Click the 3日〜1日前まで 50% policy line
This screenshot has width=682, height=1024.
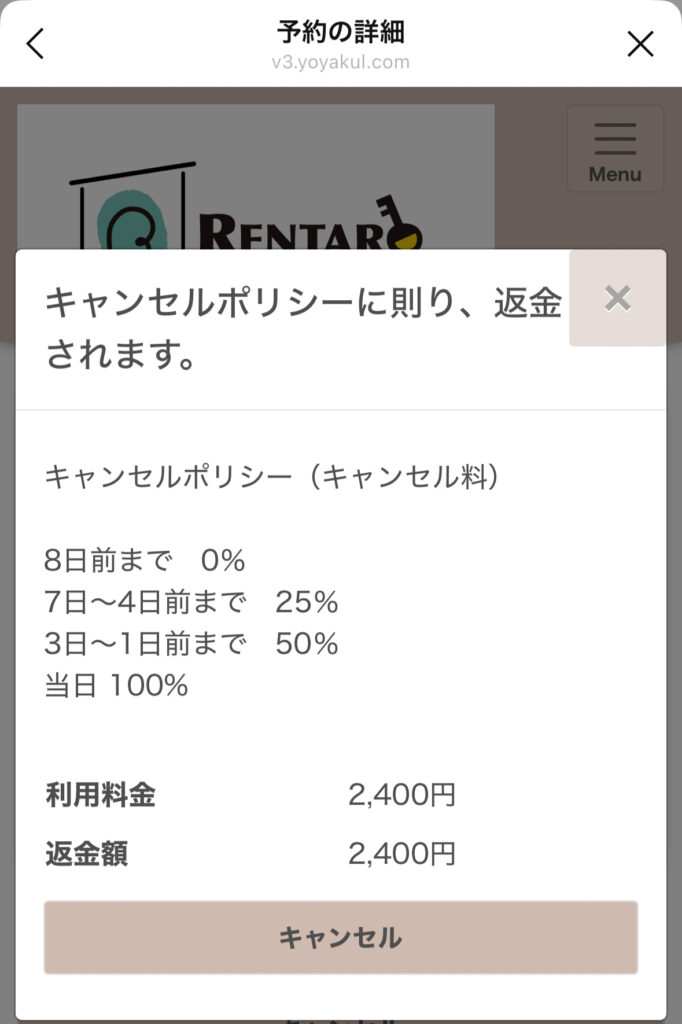pos(191,644)
